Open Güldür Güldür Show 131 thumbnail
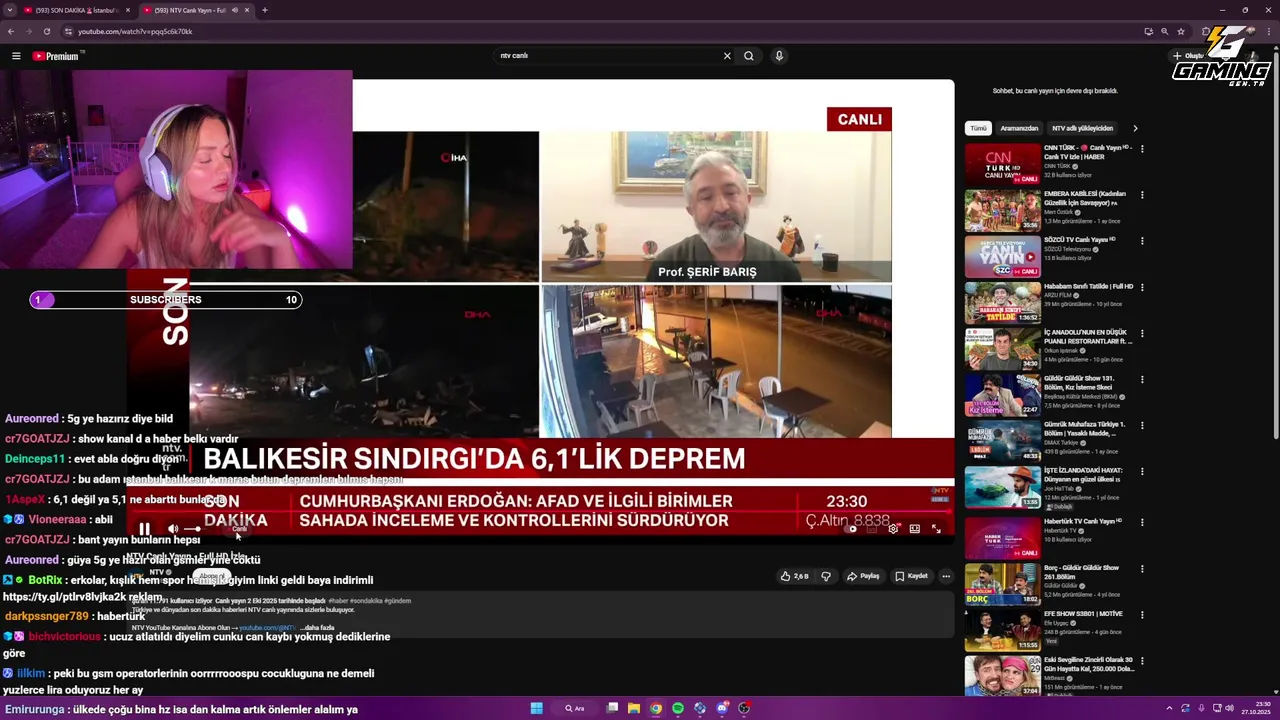This screenshot has height=720, width=1280. click(x=1002, y=394)
